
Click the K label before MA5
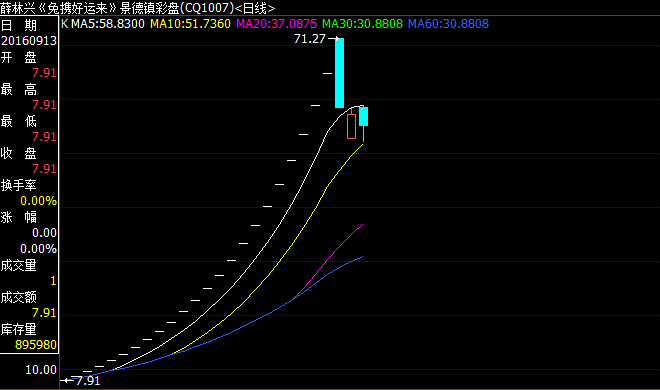click(x=64, y=24)
